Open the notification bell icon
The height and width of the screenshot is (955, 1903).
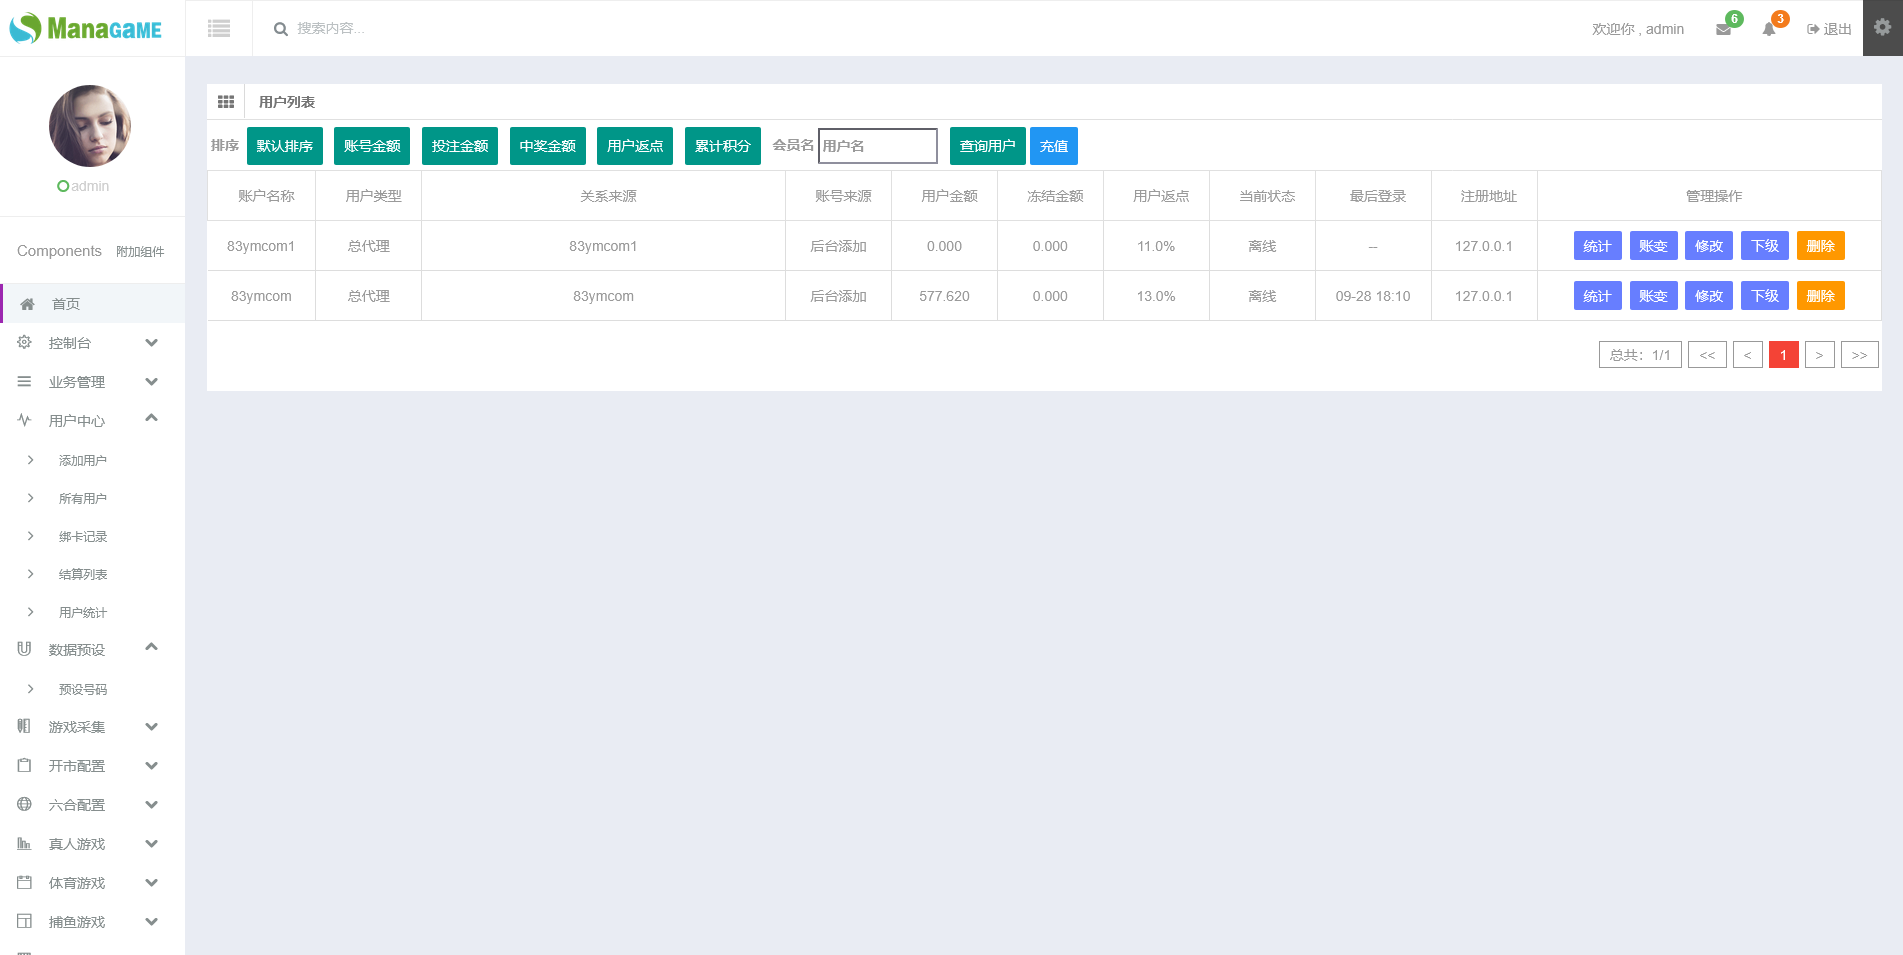pyautogui.click(x=1769, y=29)
